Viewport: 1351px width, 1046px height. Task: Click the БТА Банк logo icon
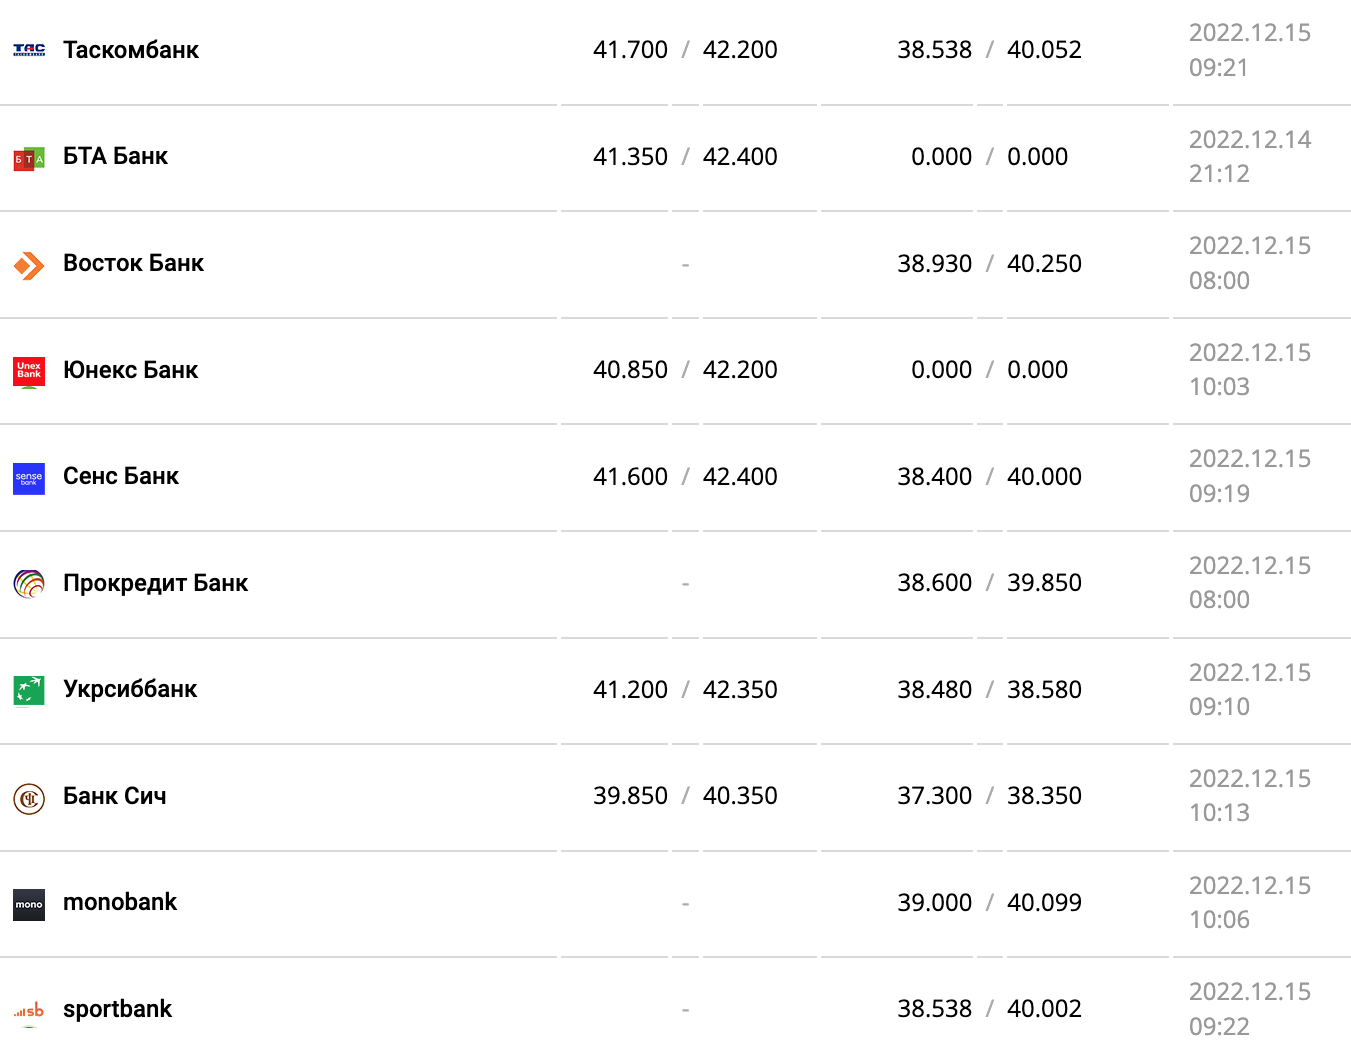coord(29,158)
